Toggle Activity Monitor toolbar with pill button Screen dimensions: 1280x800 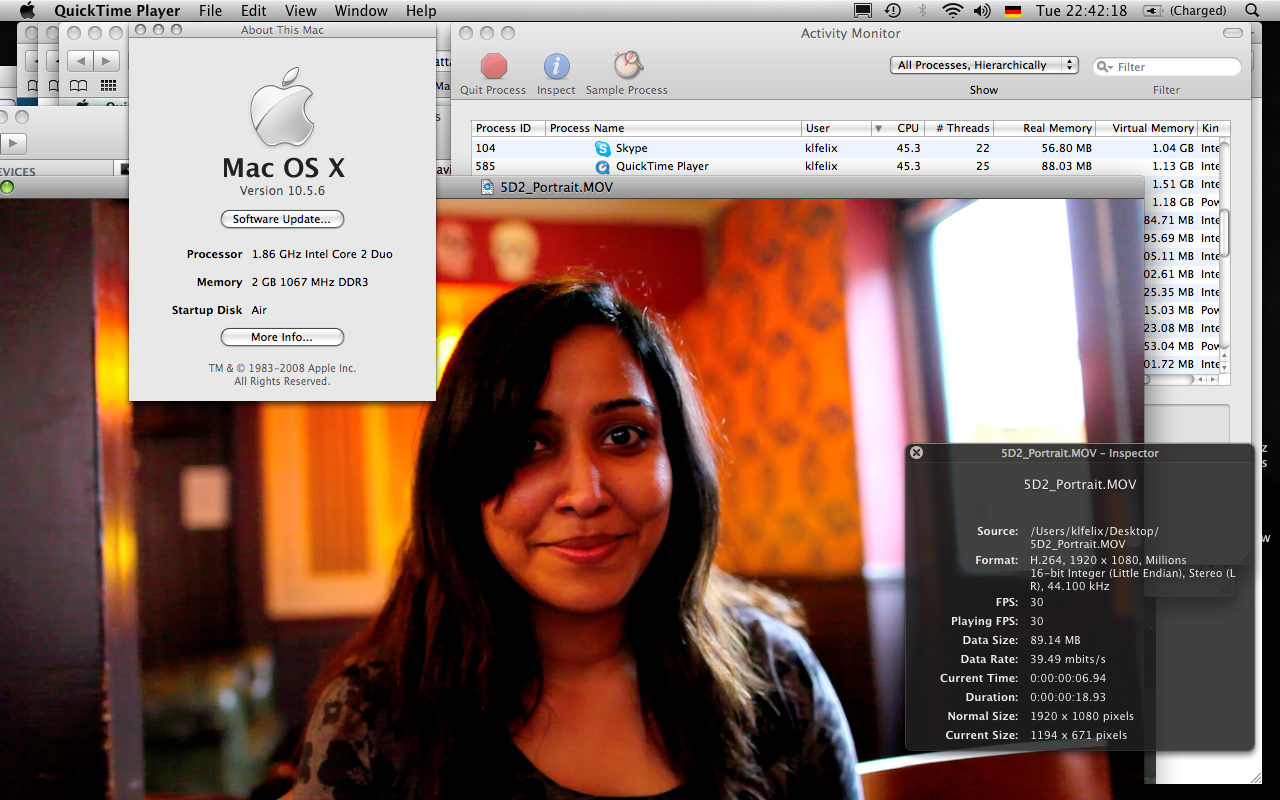[1234, 34]
